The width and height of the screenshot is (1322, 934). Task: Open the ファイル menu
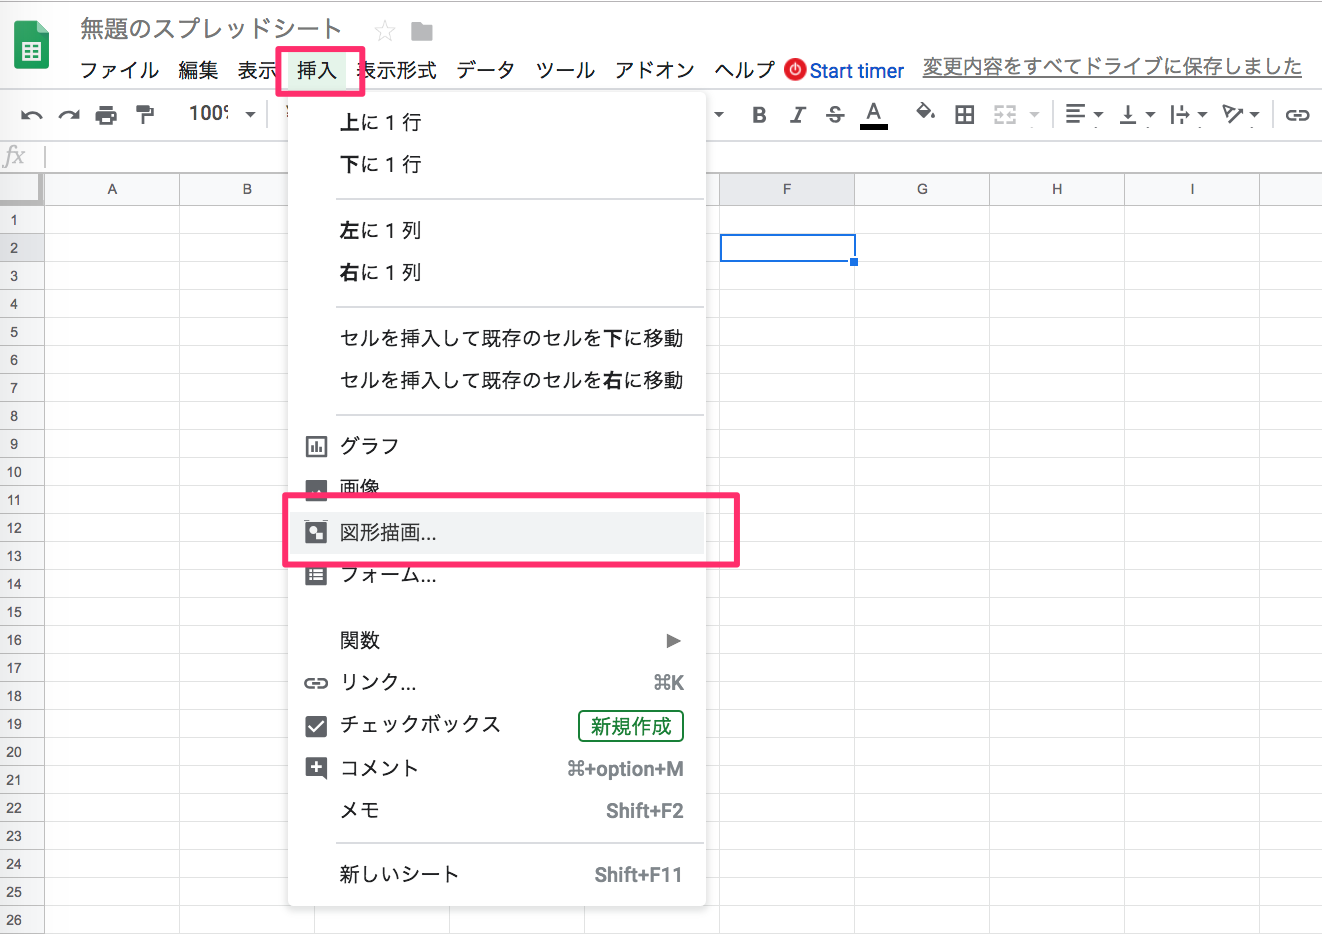120,70
